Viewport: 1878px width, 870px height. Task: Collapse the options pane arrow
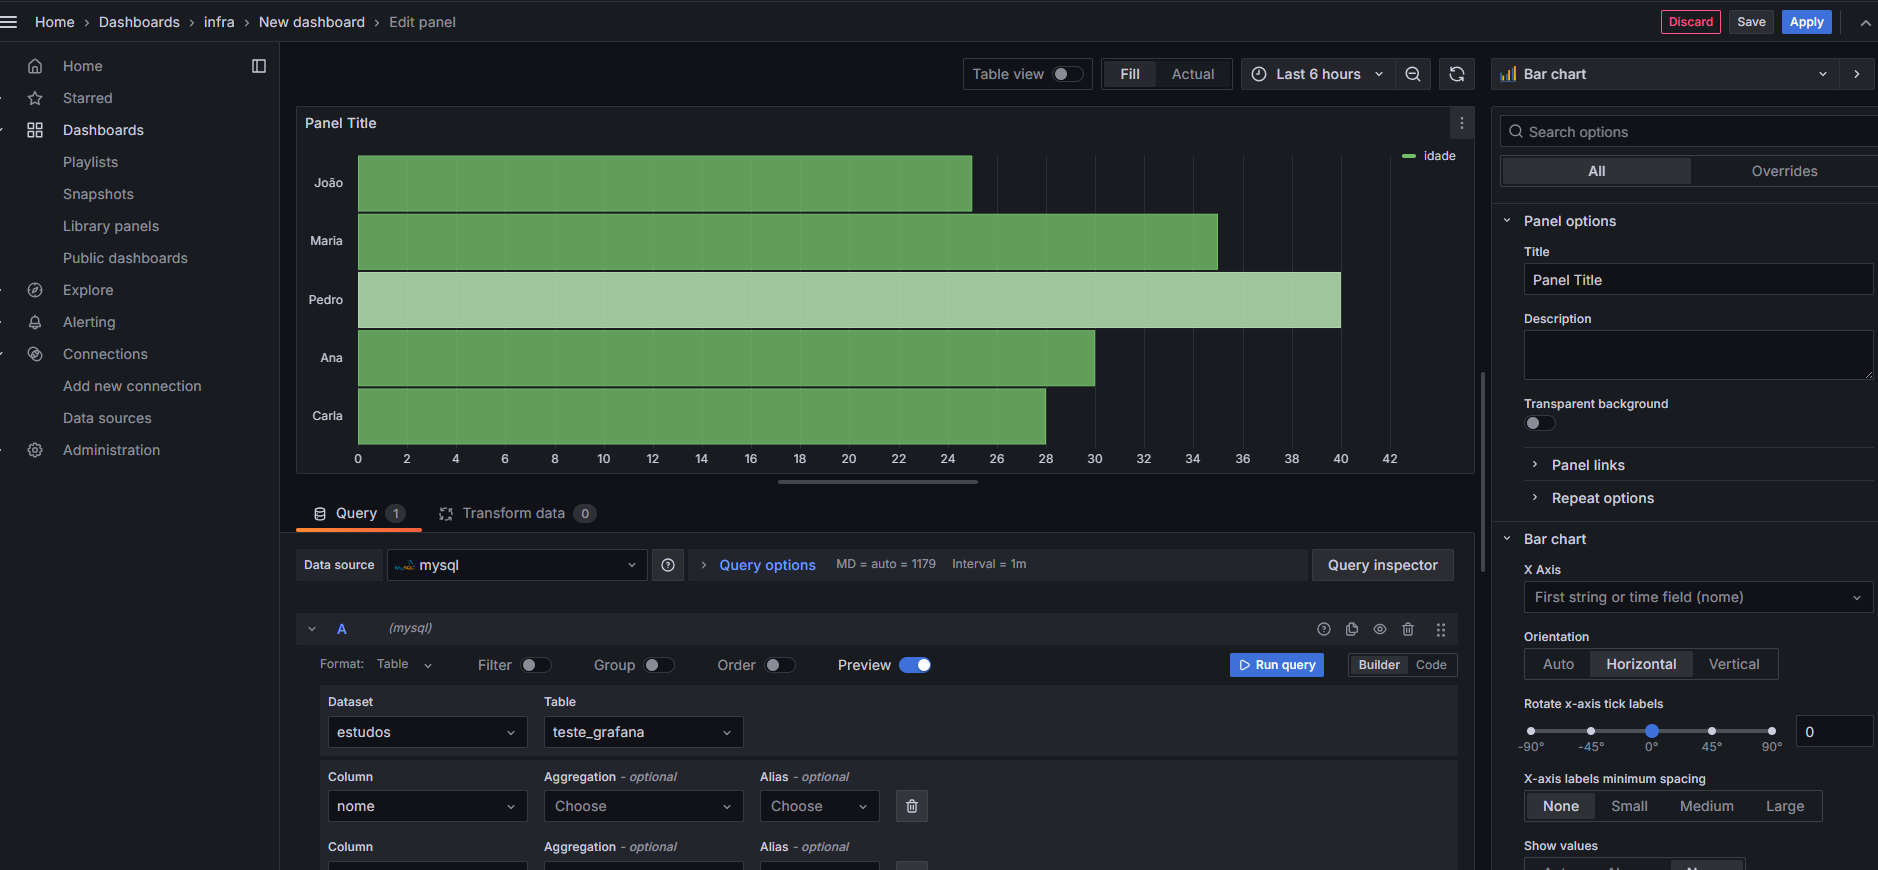1857,74
